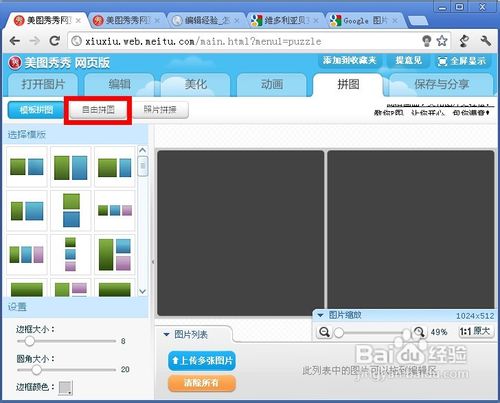Click the 提意见 feedback button
Image resolution: width=500 pixels, height=403 pixels.
pos(408,61)
